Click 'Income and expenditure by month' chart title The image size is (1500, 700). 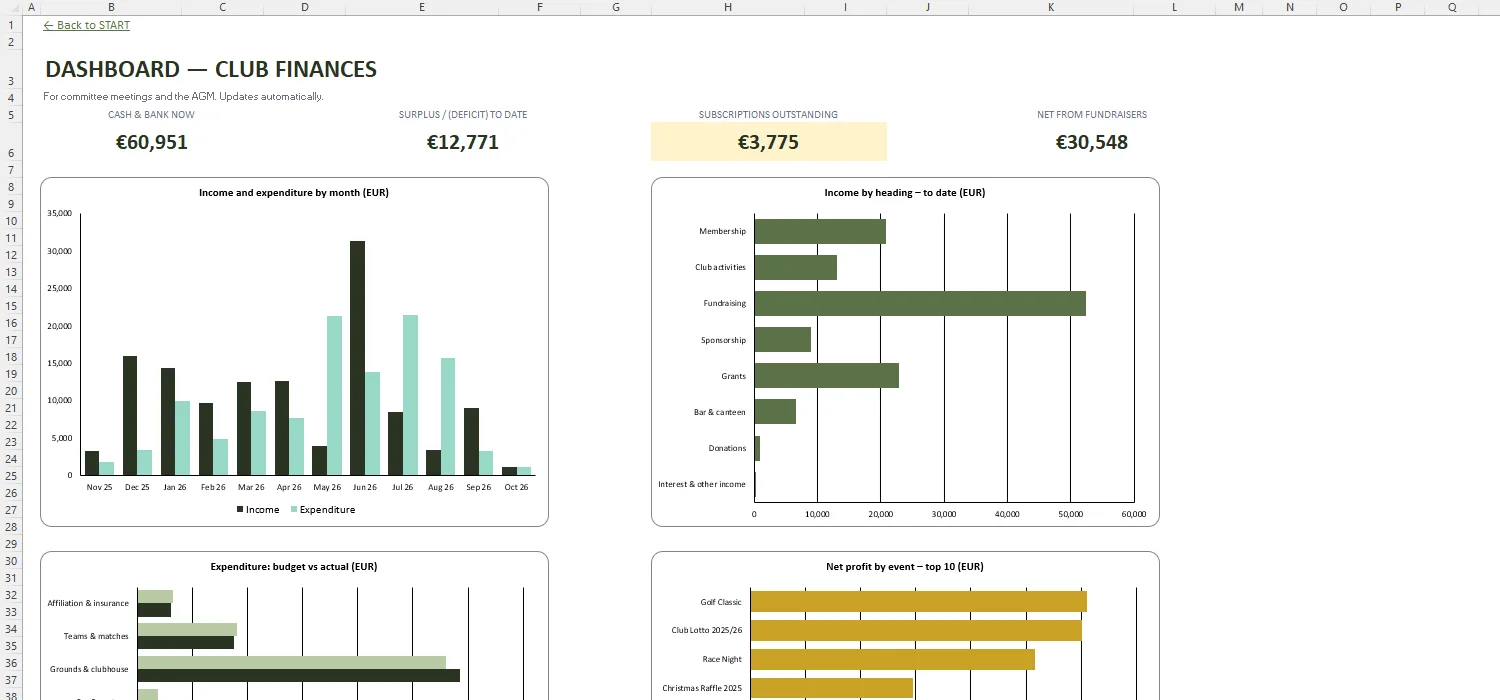294,192
